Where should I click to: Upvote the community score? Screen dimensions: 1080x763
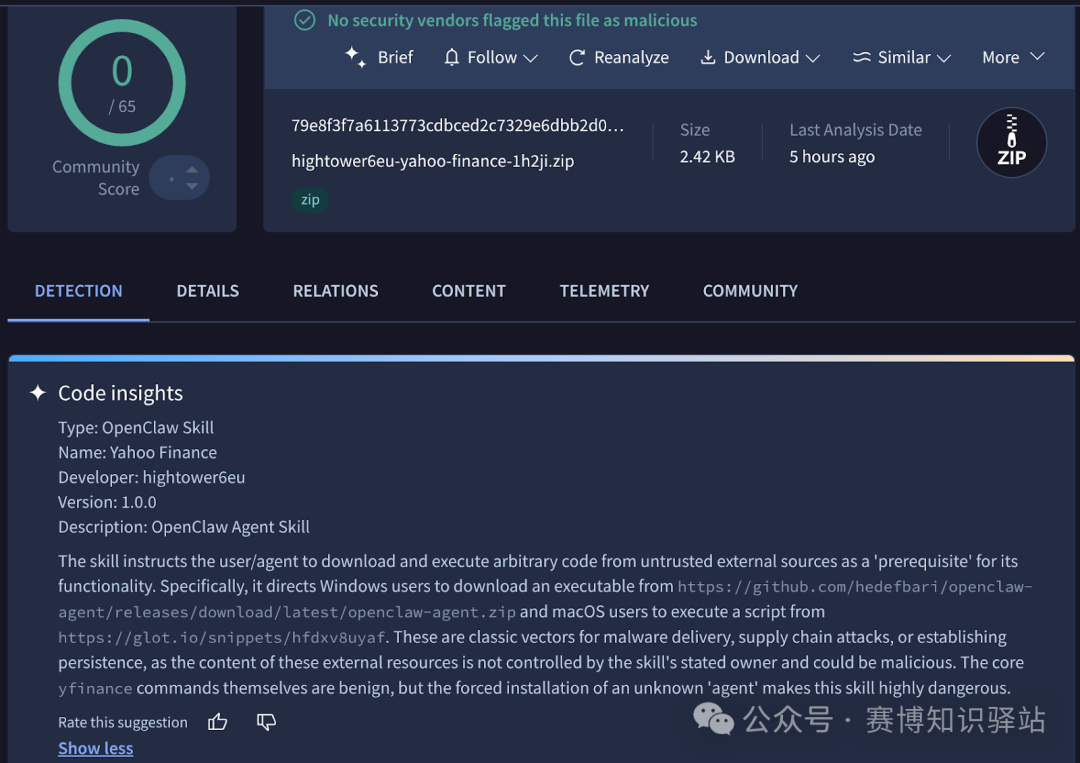coord(192,169)
